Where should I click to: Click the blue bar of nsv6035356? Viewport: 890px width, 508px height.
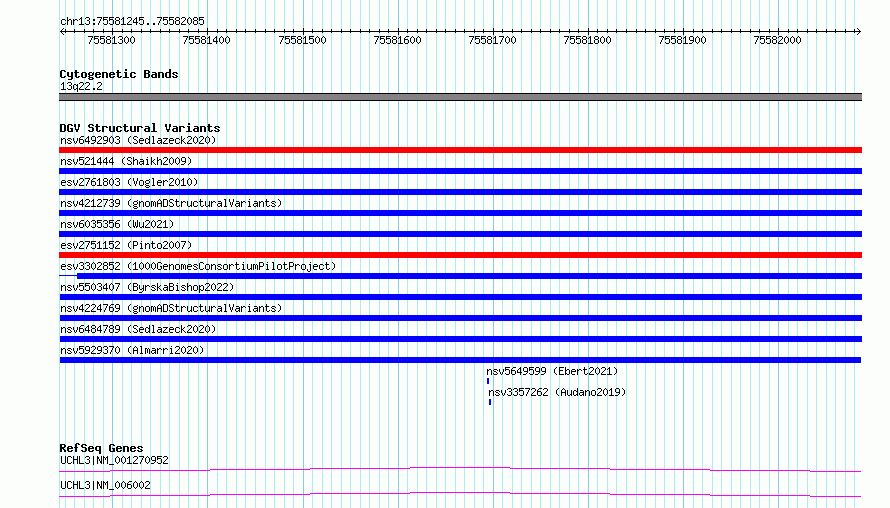pos(460,234)
